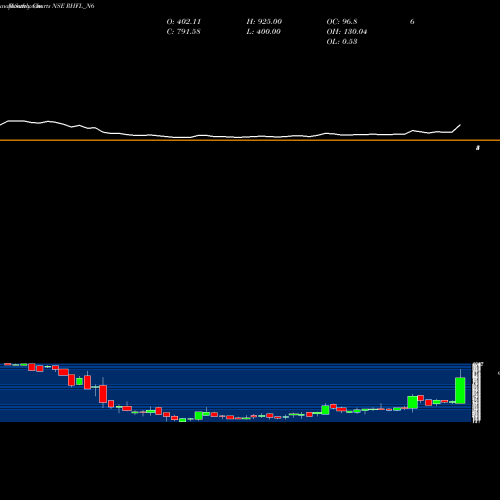
Task: Click the 'L: 400.00' low value
Action: (263, 32)
